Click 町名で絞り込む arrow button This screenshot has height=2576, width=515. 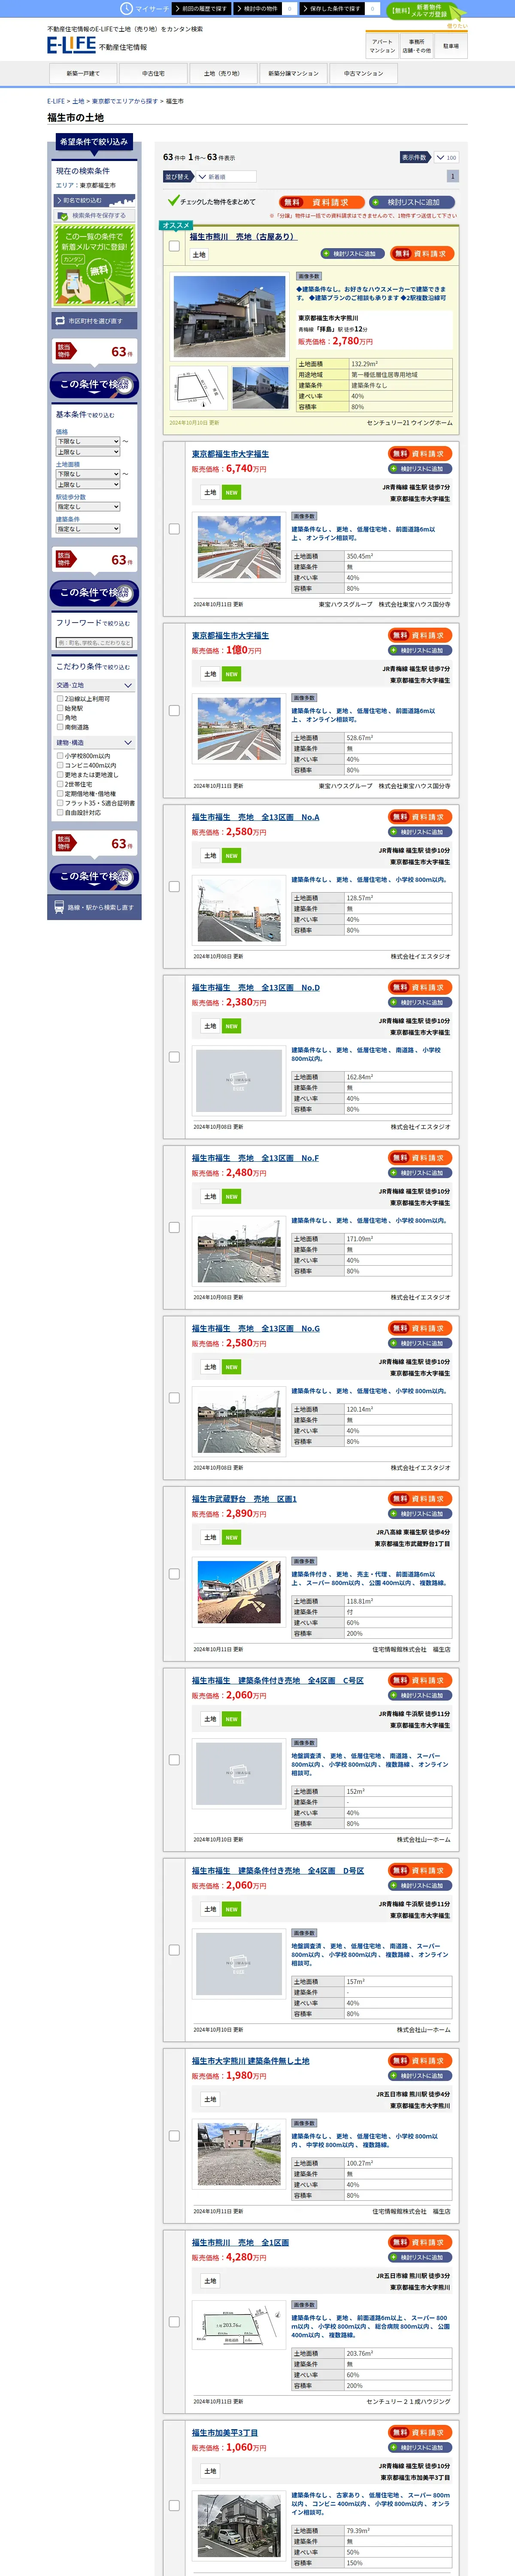point(93,200)
